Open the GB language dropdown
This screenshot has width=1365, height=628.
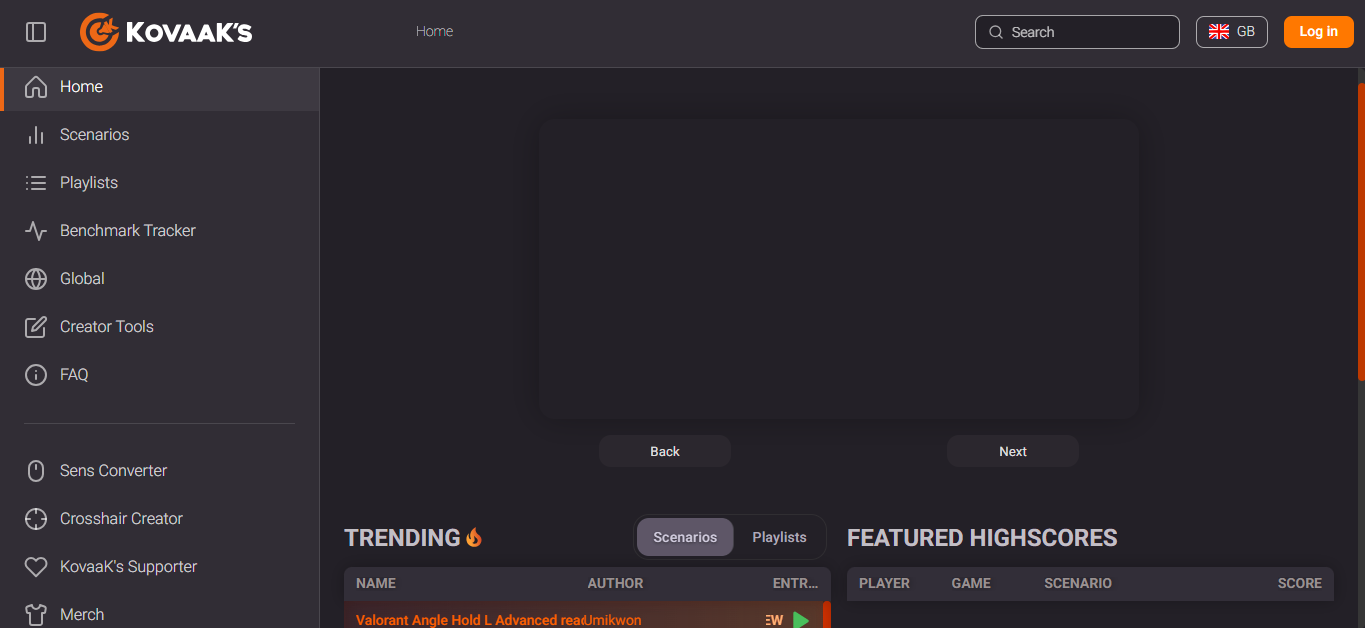point(1231,32)
